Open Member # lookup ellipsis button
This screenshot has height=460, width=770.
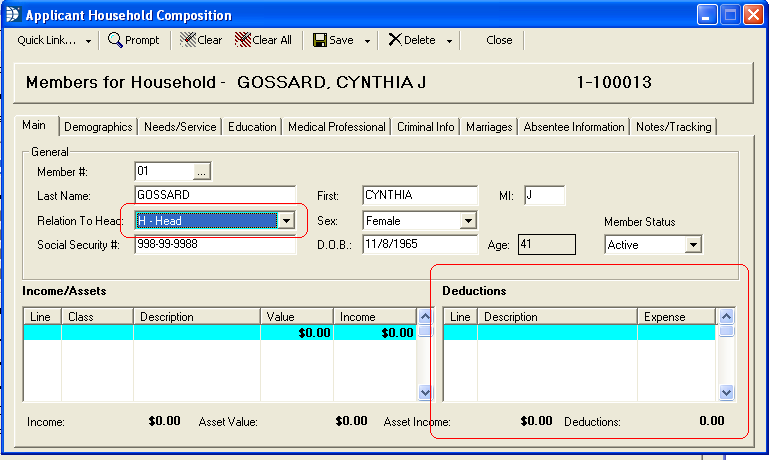[x=202, y=172]
